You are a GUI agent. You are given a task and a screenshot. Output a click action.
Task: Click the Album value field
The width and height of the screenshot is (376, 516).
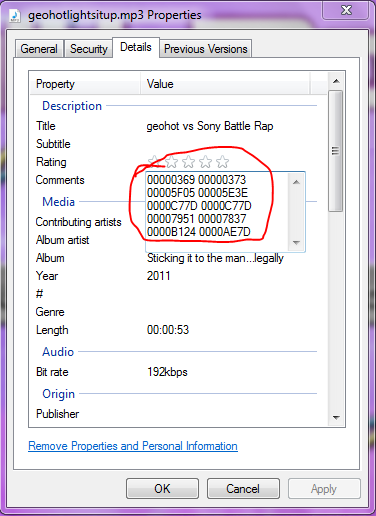pos(215,258)
